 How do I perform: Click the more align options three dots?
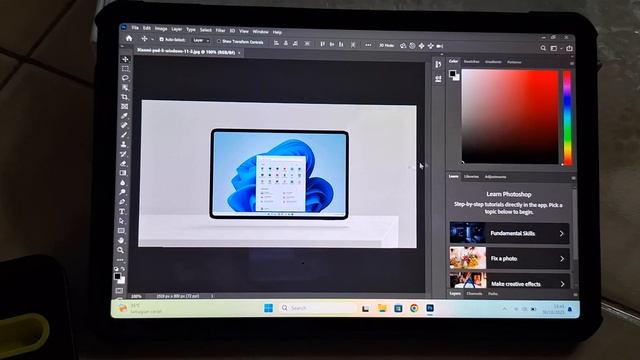(x=368, y=45)
